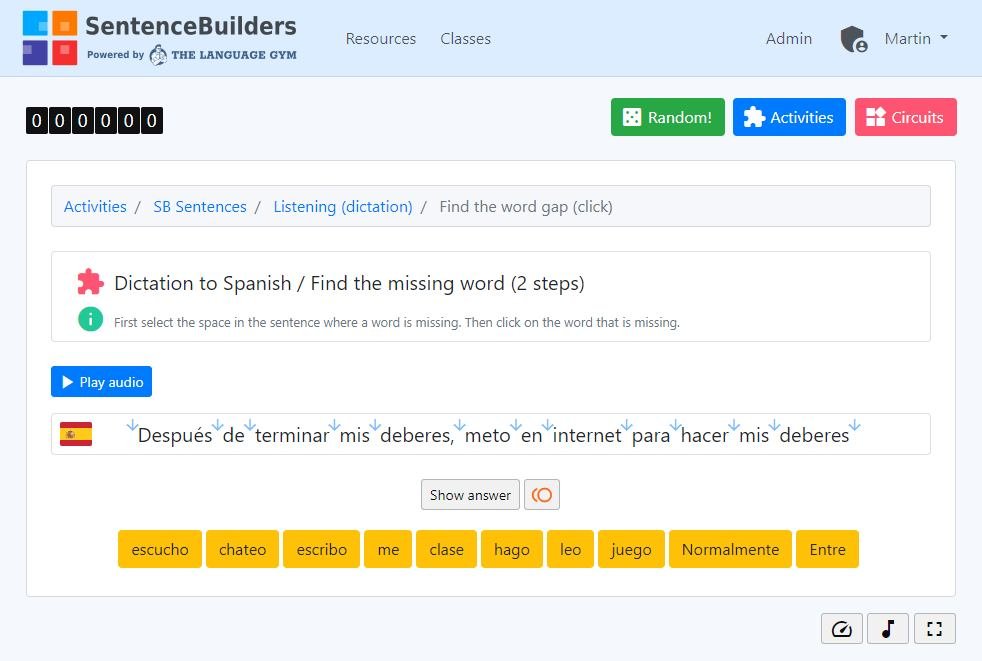Click the SentenceBuilders logo
Viewport: 982px width, 661px height.
[x=160, y=38]
